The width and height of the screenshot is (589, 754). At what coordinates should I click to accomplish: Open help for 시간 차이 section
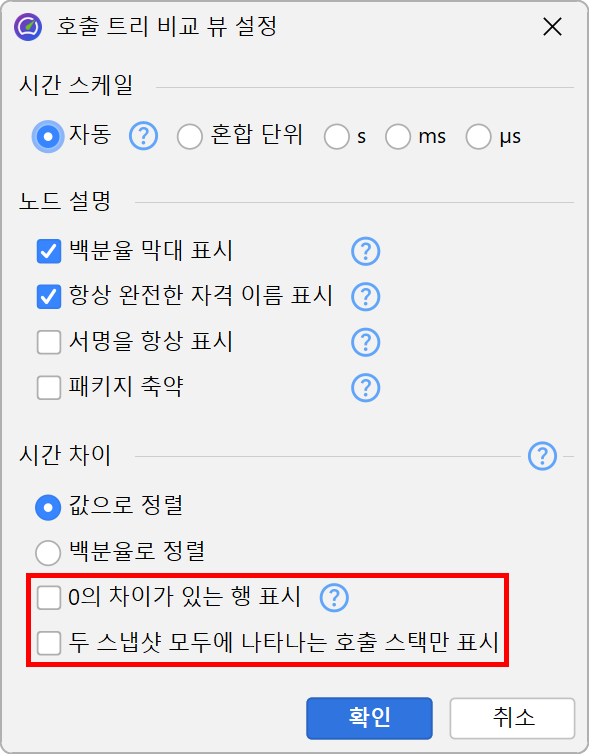click(x=542, y=456)
